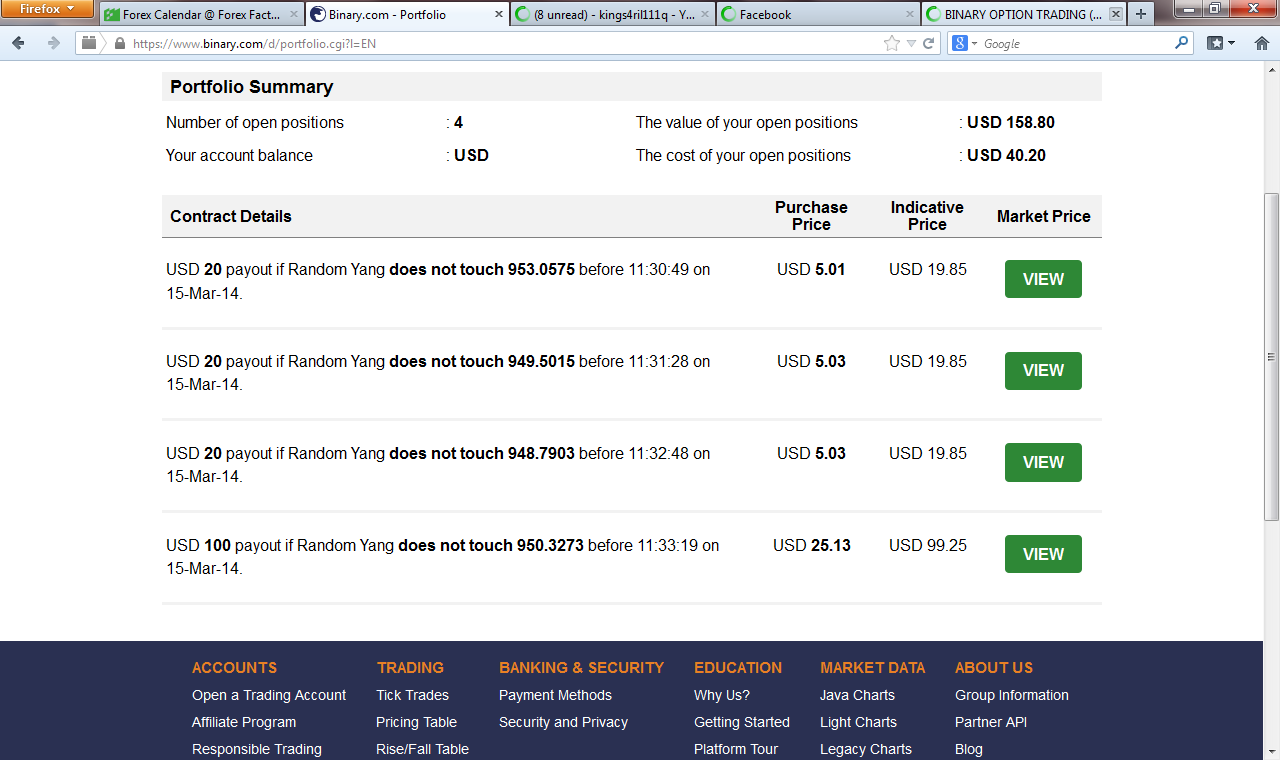1280x760 pixels.
Task: Open the Pricing Table link
Action: pos(416,722)
